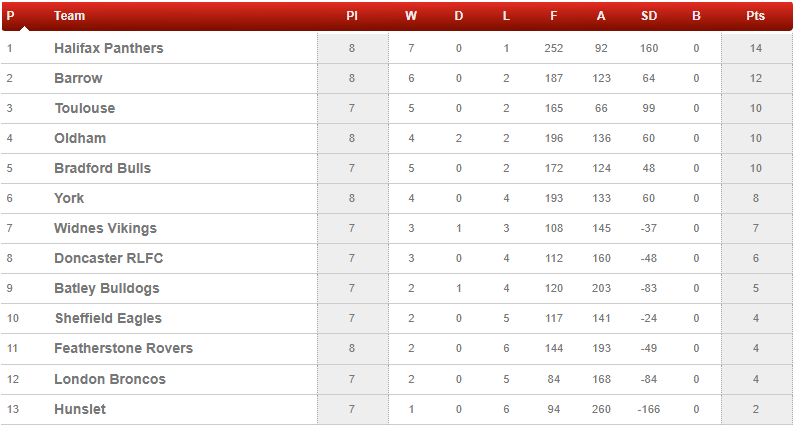Click the Team column header
Viewport: 796px width, 430px height.
pos(70,16)
